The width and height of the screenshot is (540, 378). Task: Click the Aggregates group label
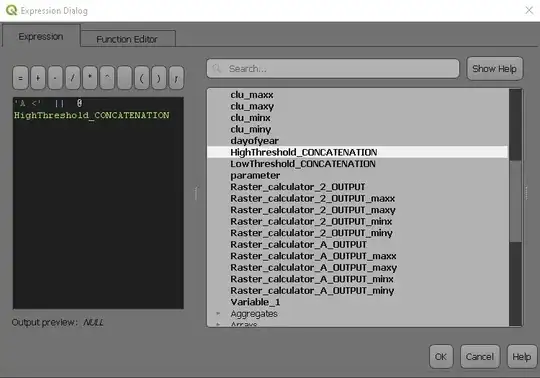coord(254,314)
